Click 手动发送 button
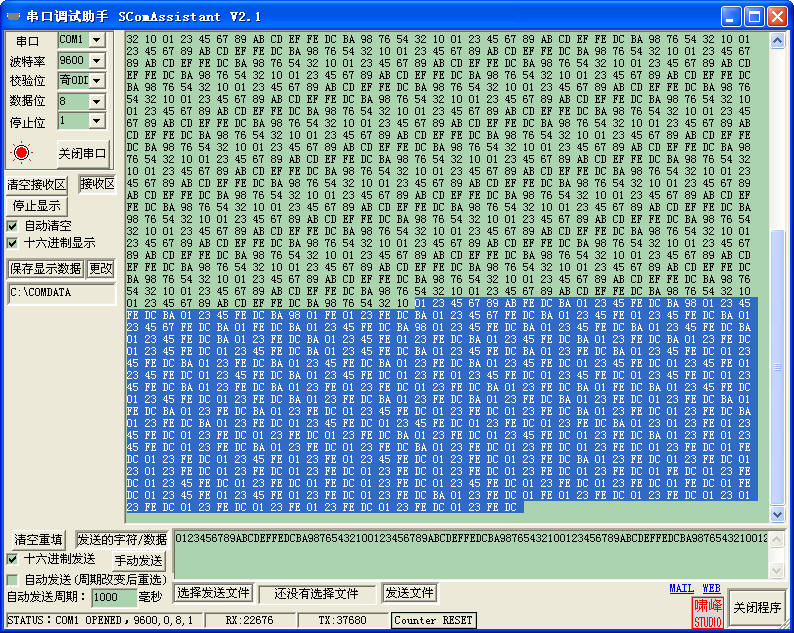The width and height of the screenshot is (794, 633). (x=138, y=561)
